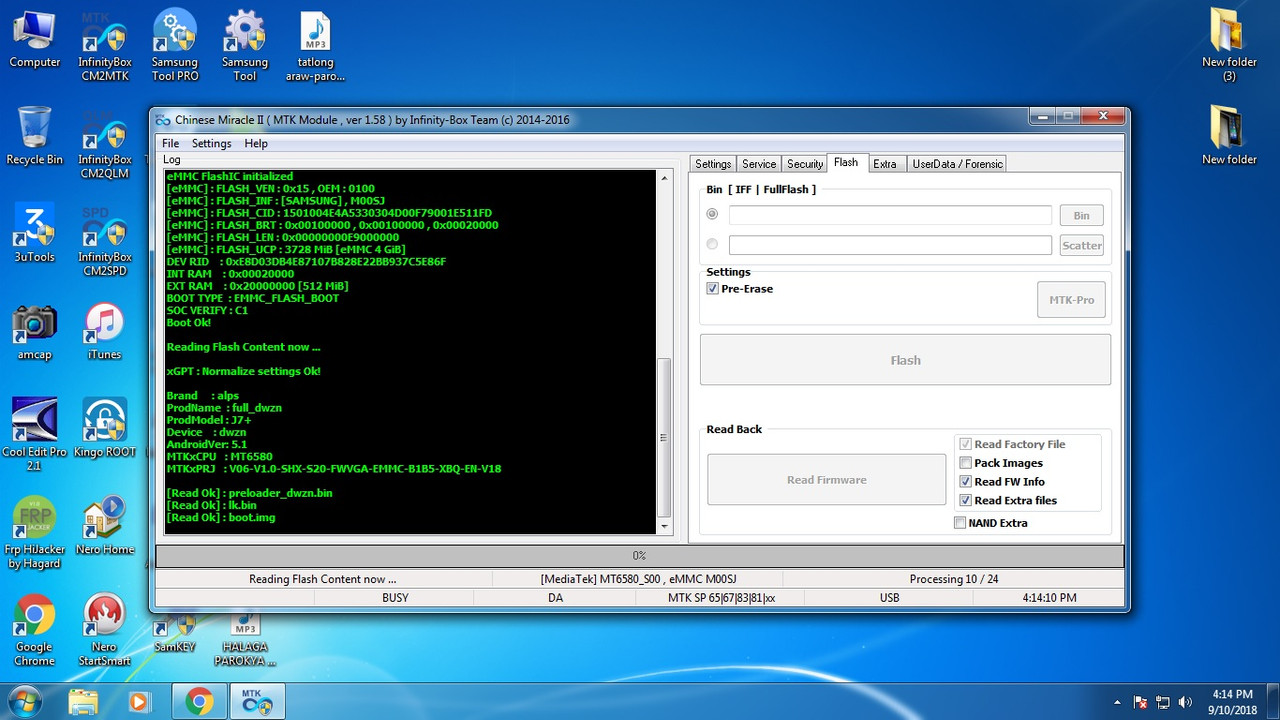
Task: Click the Scatter file path field
Action: click(x=890, y=245)
